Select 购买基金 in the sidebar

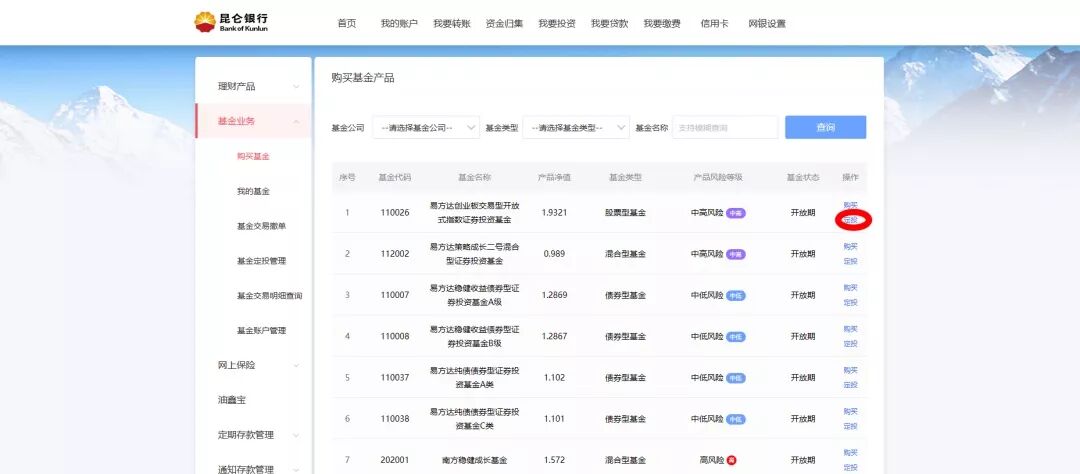click(x=253, y=156)
